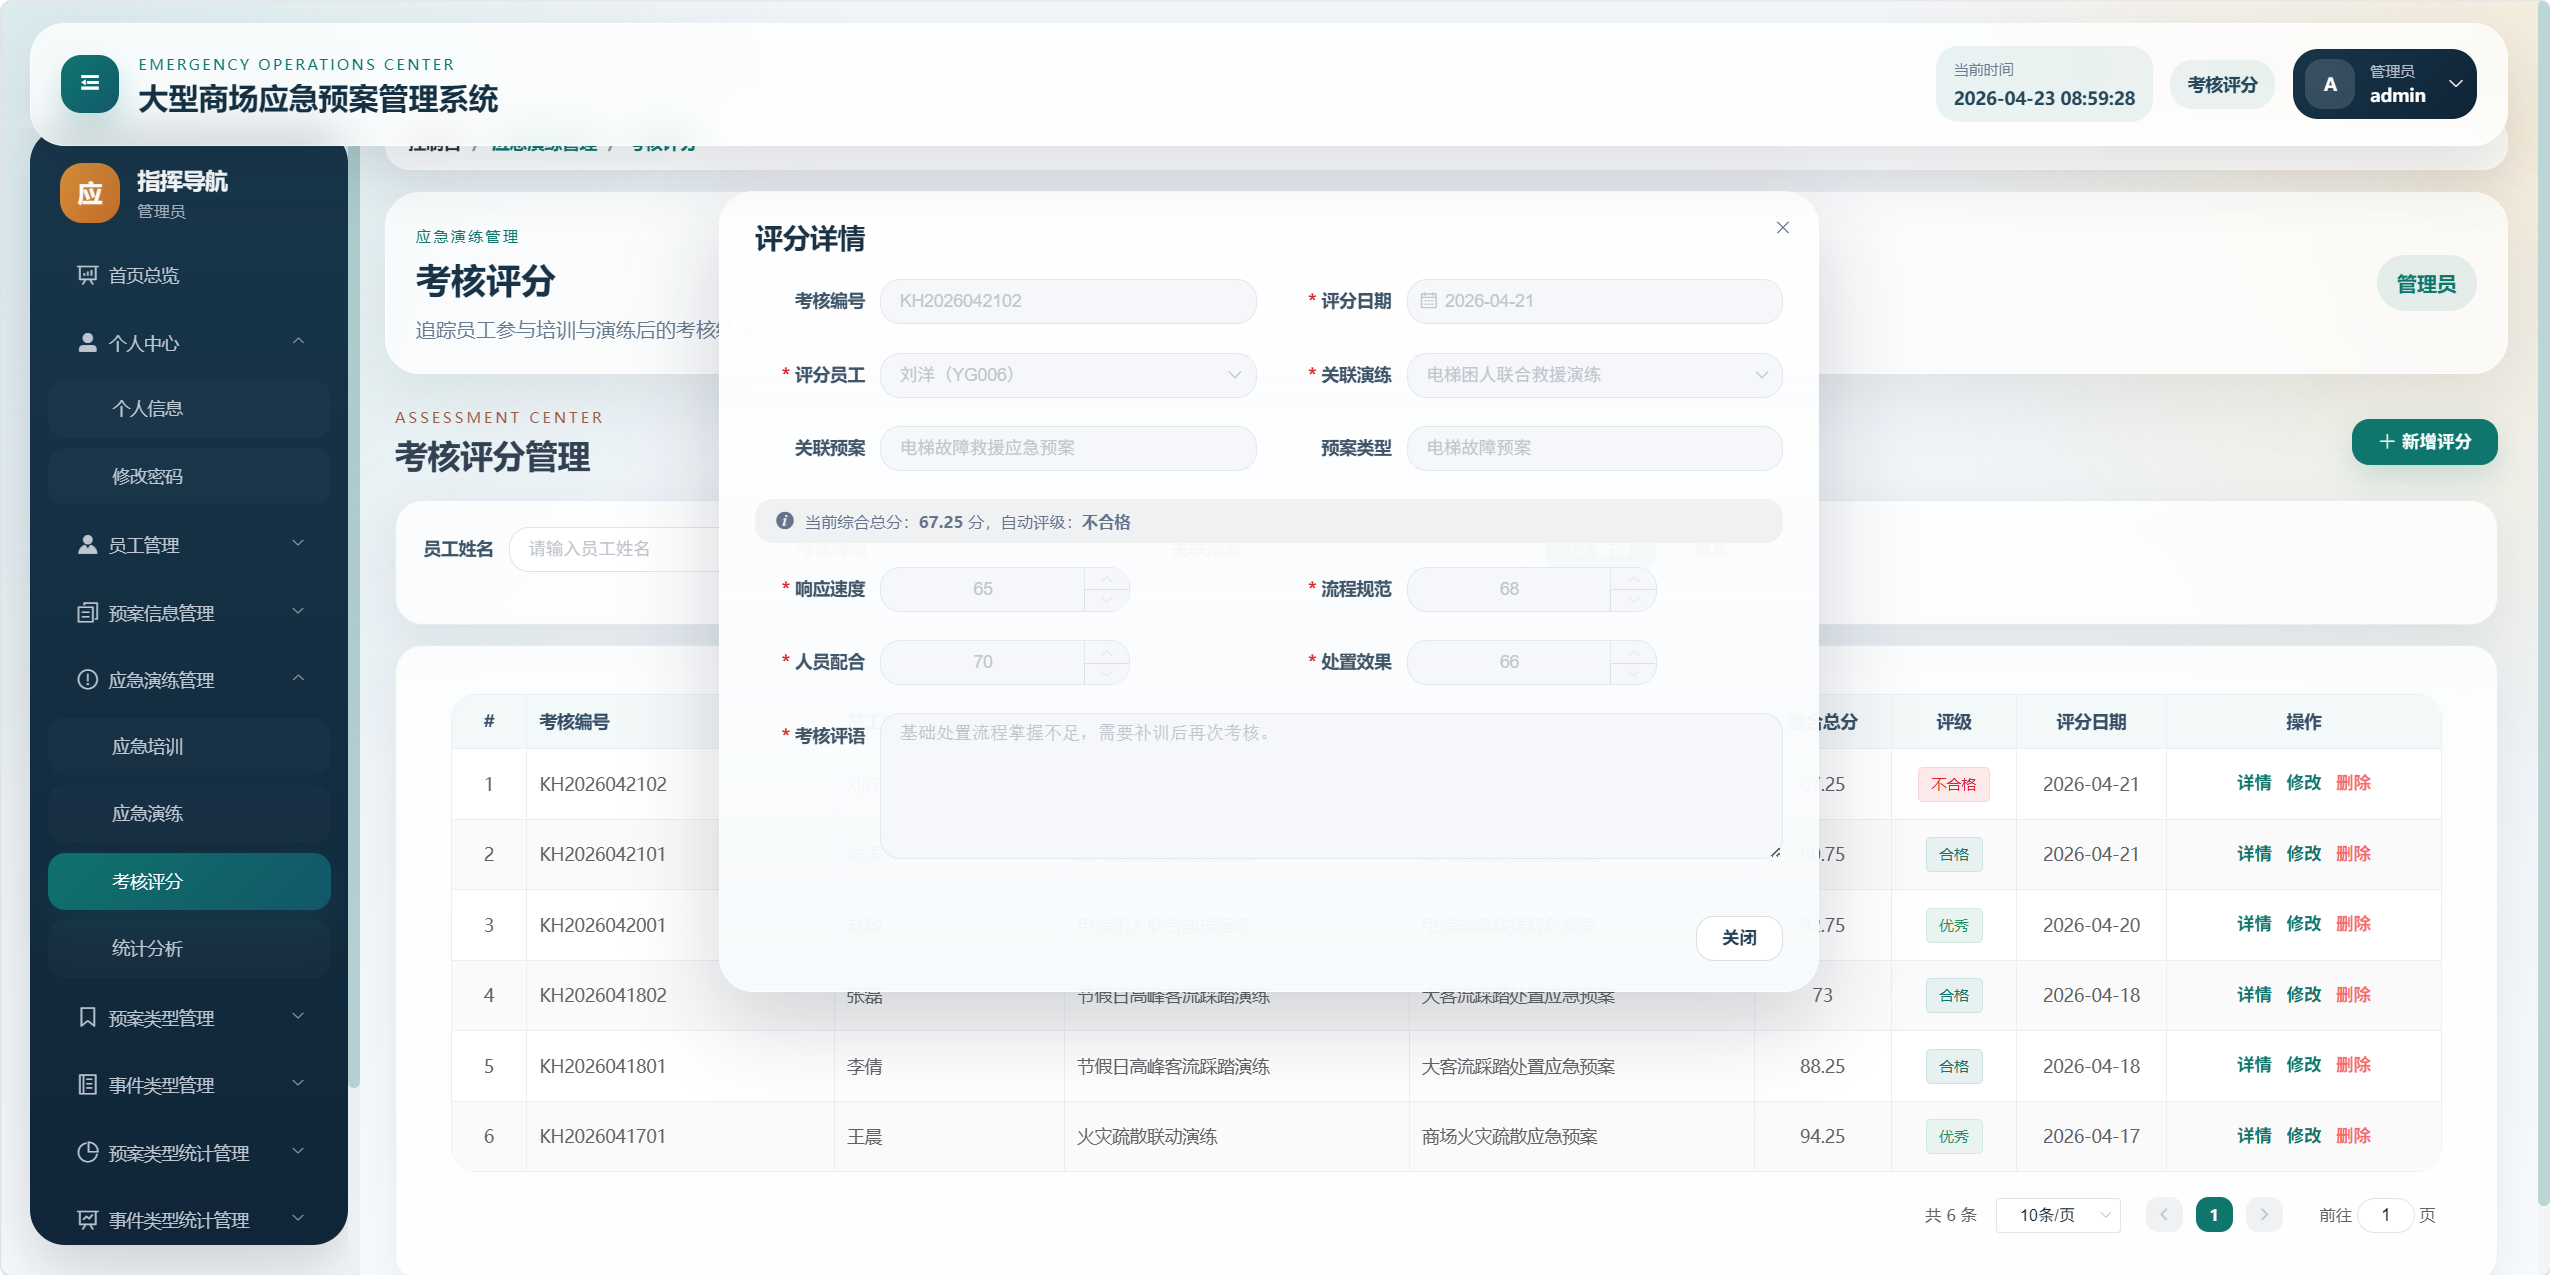Open the 评分员工 dropdown

tap(1067, 375)
